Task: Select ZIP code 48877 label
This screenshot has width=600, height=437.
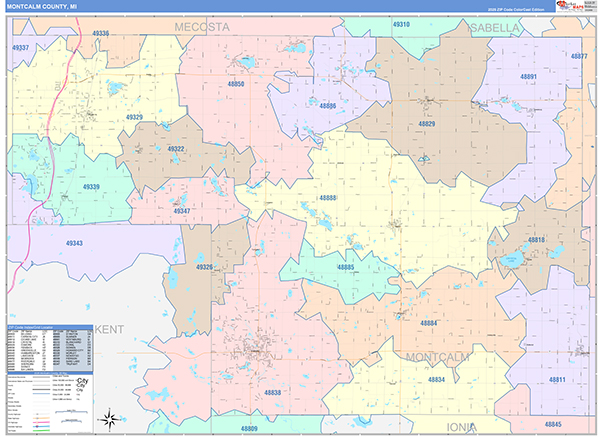Action: click(579, 56)
